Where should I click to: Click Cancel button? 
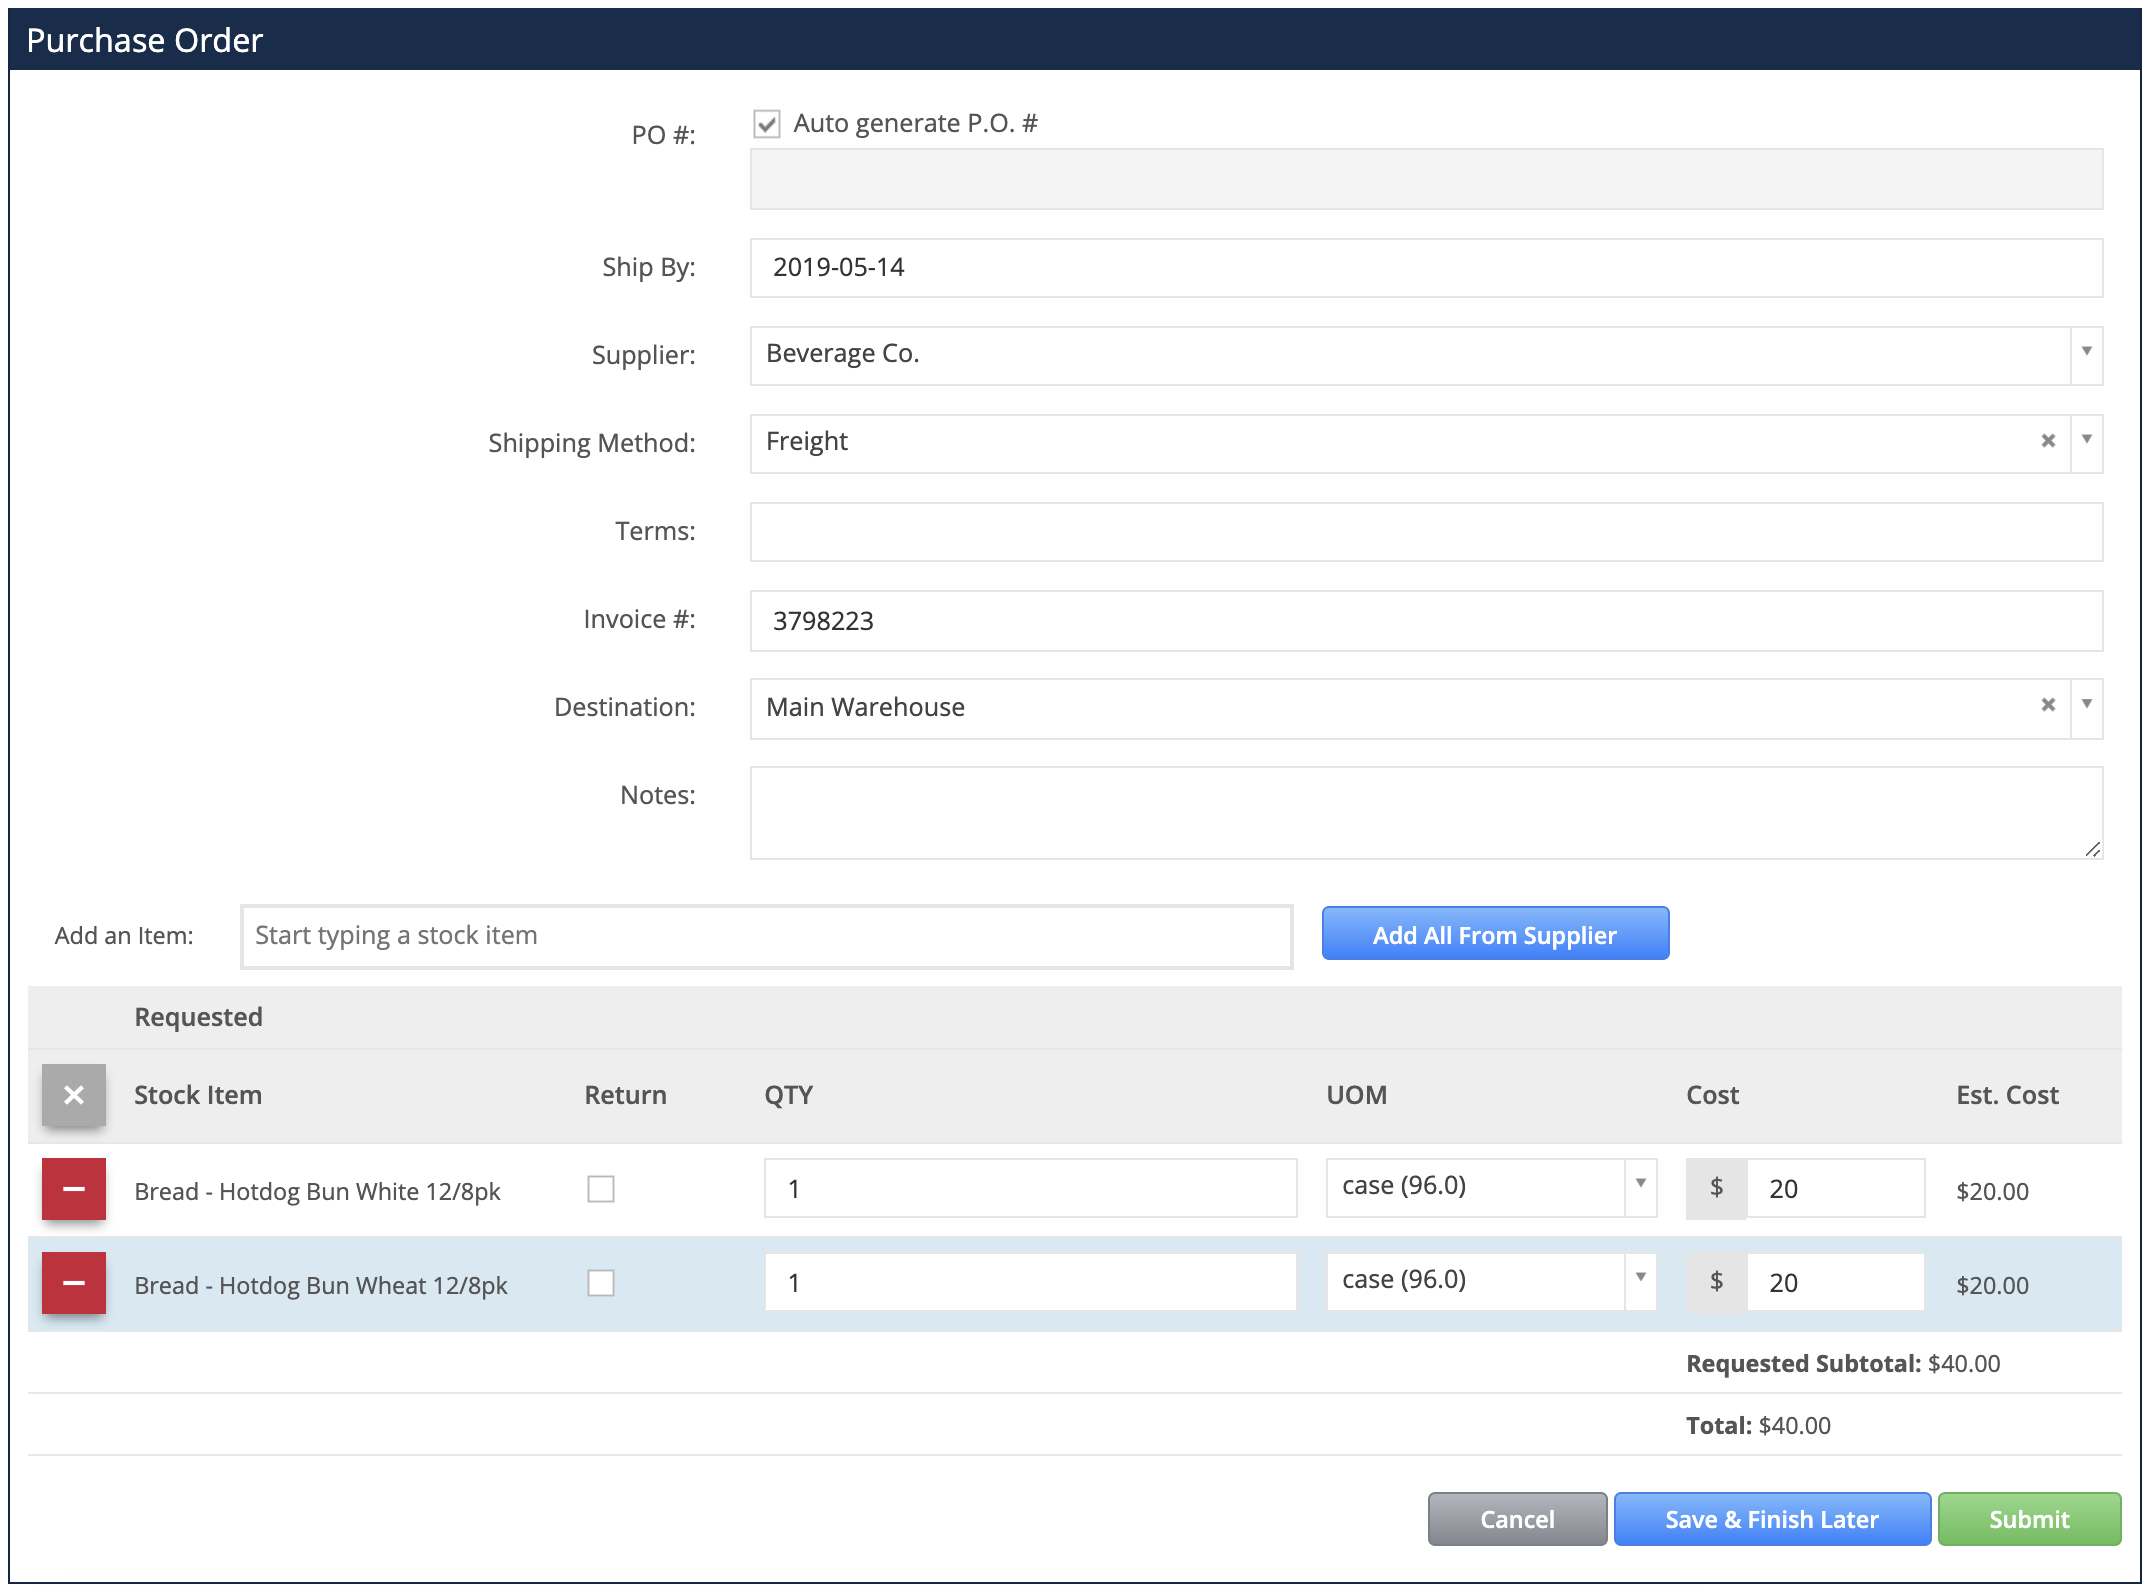click(1517, 1519)
